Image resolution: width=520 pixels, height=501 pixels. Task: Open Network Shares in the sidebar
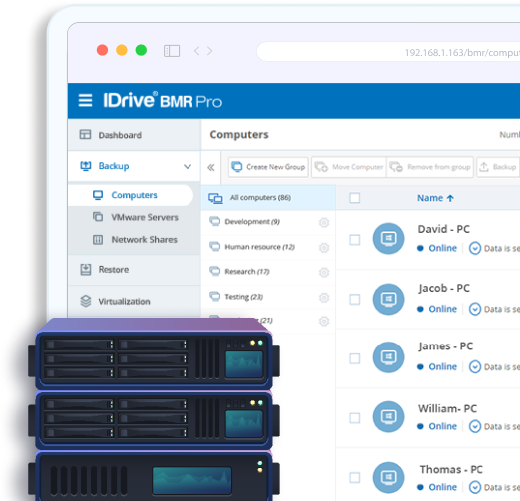pyautogui.click(x=144, y=240)
